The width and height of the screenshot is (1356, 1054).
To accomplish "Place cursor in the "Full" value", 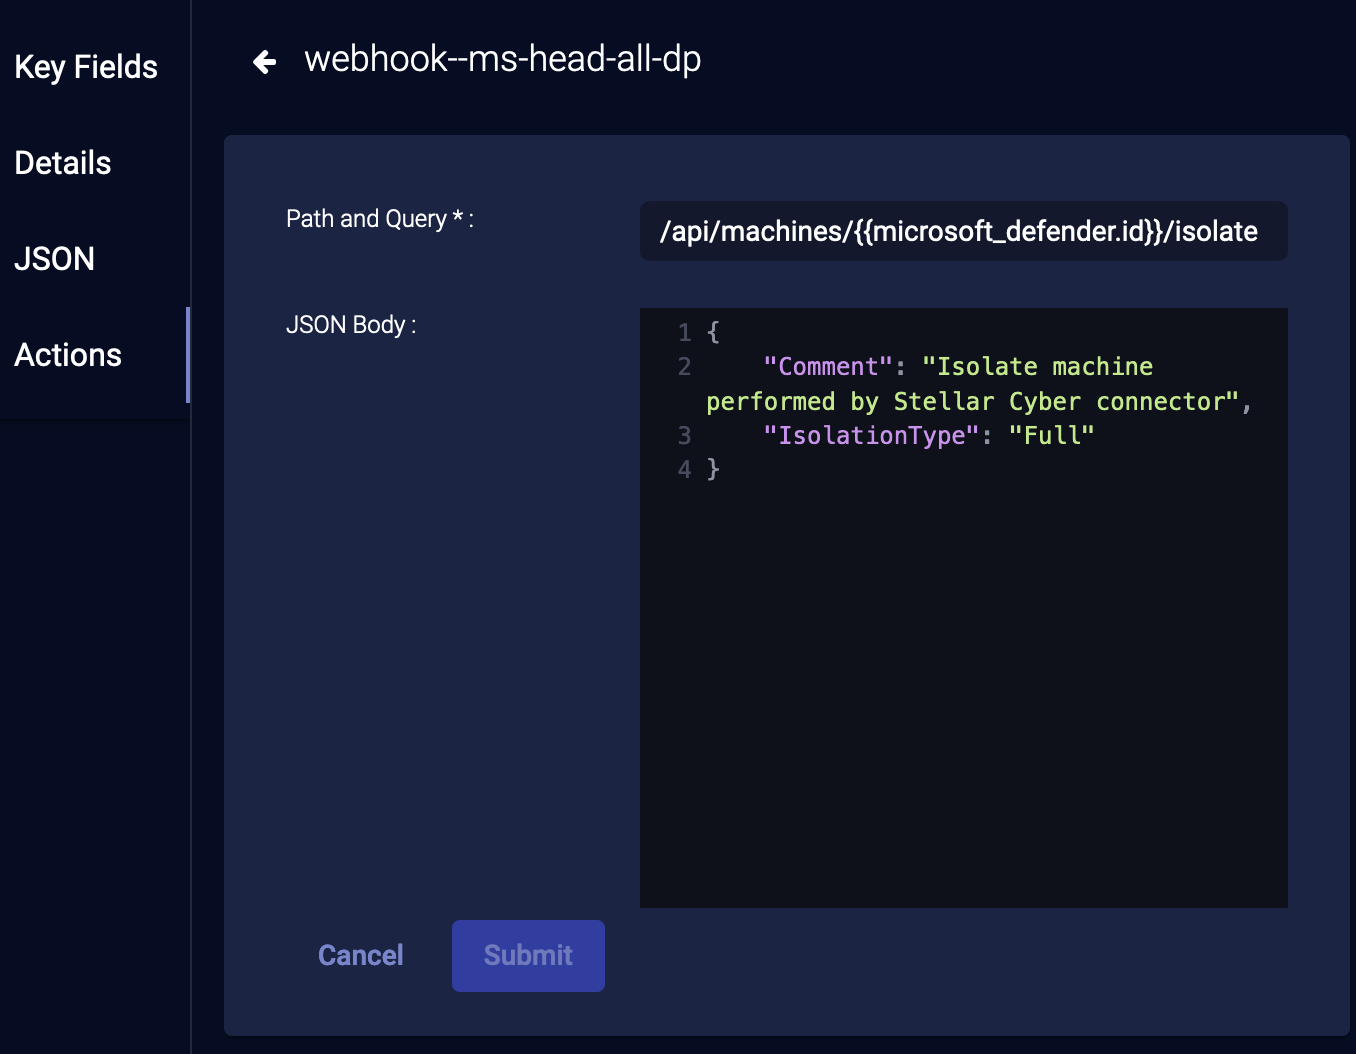I will [1051, 435].
